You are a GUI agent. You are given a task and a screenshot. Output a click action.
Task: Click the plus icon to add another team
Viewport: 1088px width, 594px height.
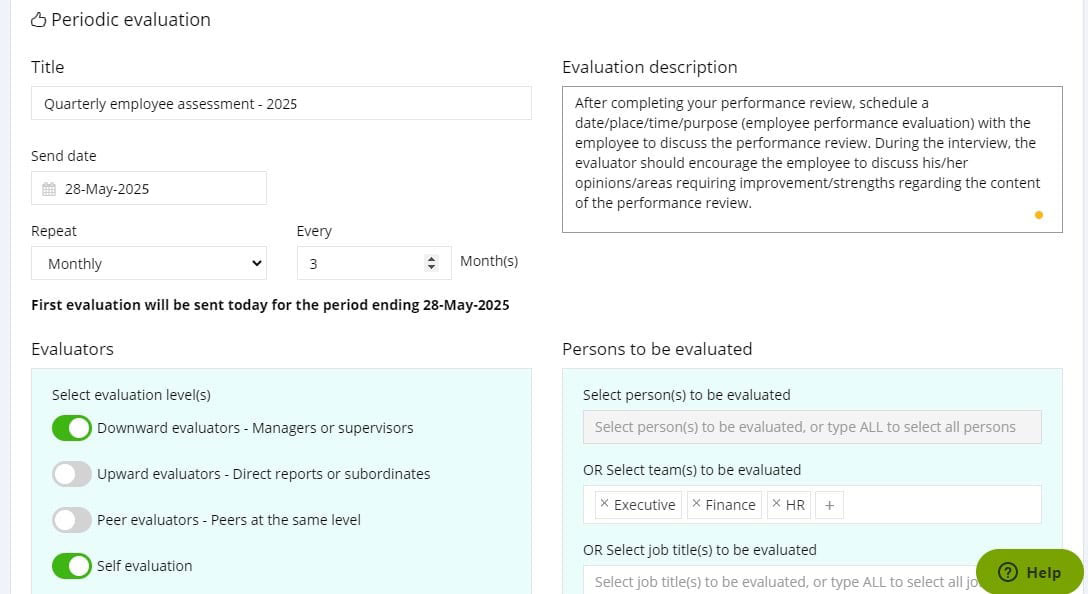tap(829, 505)
